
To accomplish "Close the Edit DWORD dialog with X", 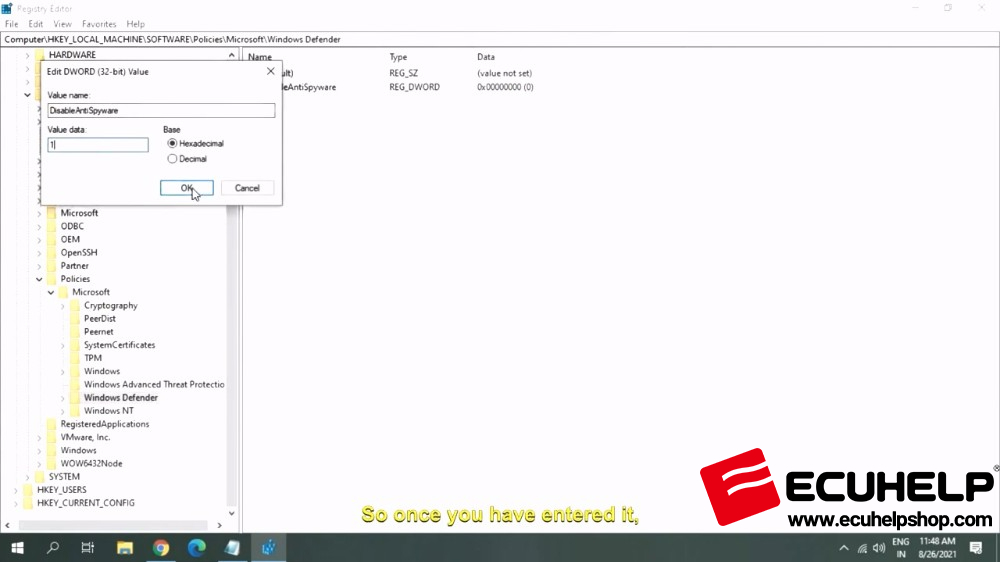I will click(x=270, y=71).
